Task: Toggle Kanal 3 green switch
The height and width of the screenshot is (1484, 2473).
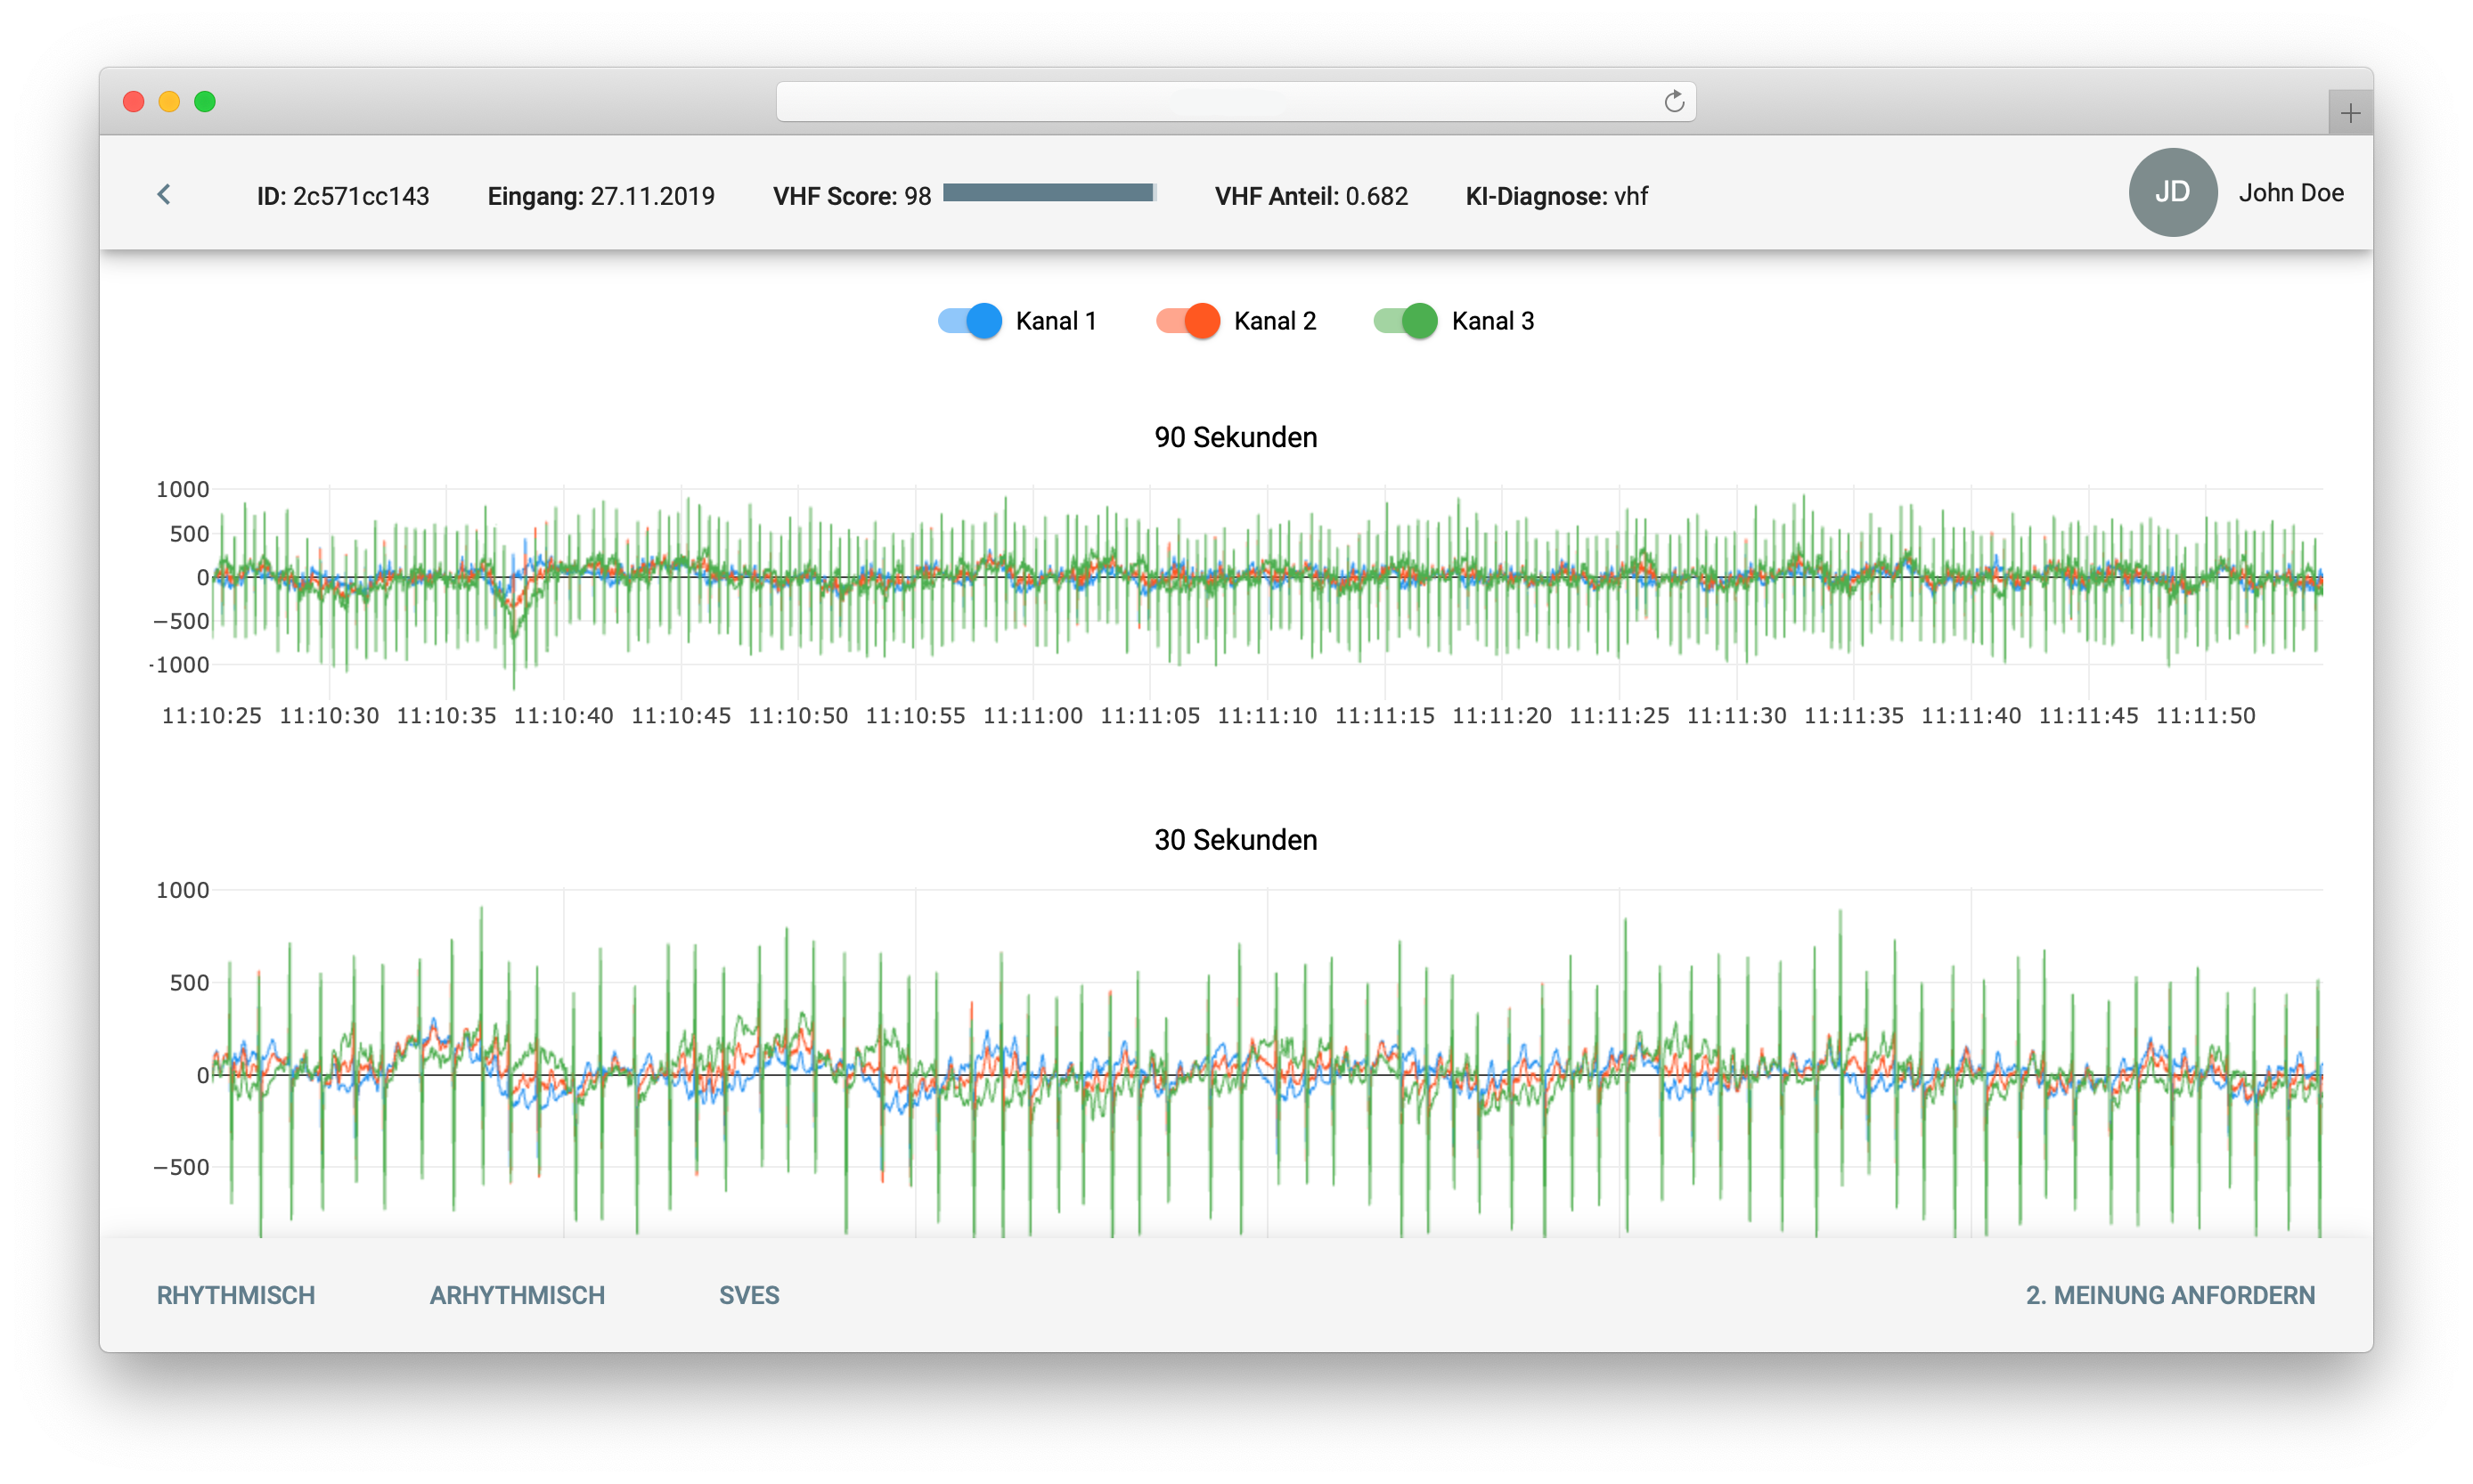Action: point(1406,321)
